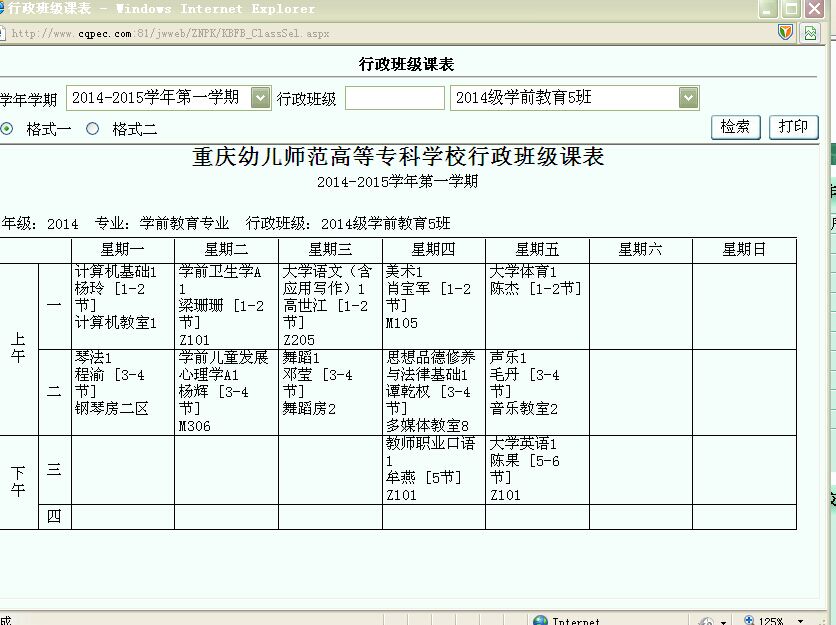Click the 计算机基础1 course cell
Screen dimensions: 836x625
point(123,306)
